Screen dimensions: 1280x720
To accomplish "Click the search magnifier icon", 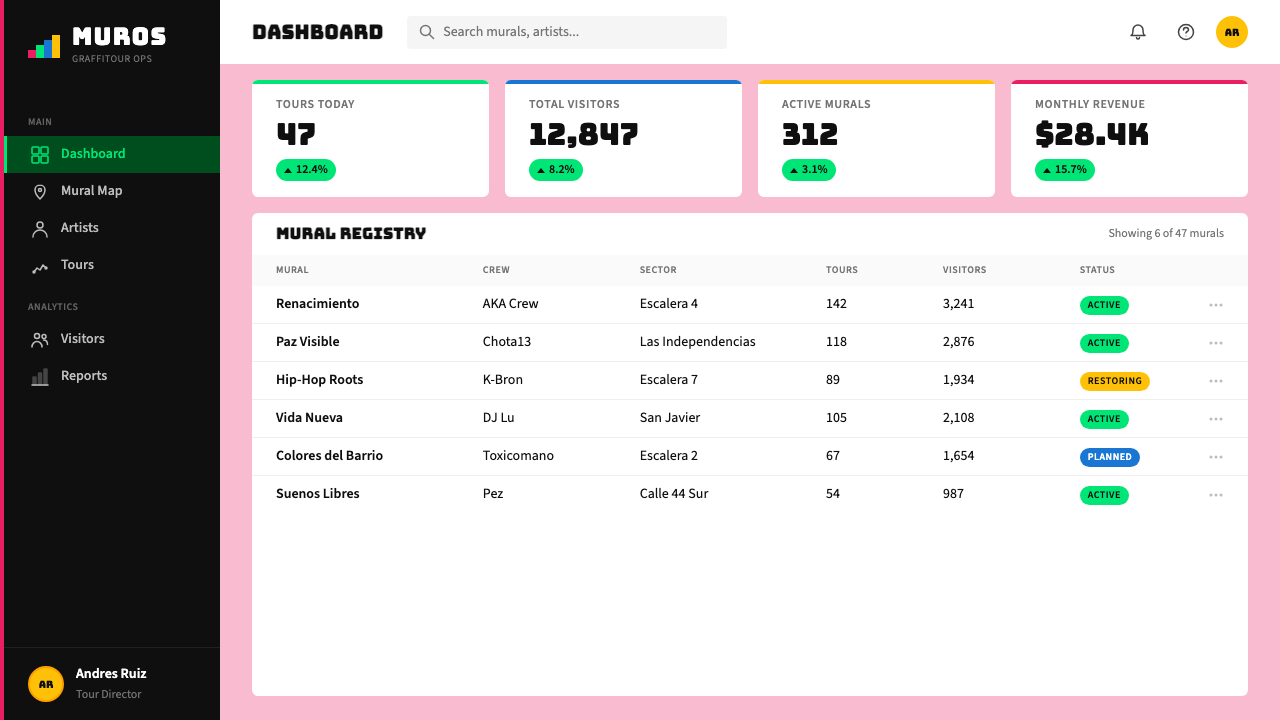I will tap(427, 32).
